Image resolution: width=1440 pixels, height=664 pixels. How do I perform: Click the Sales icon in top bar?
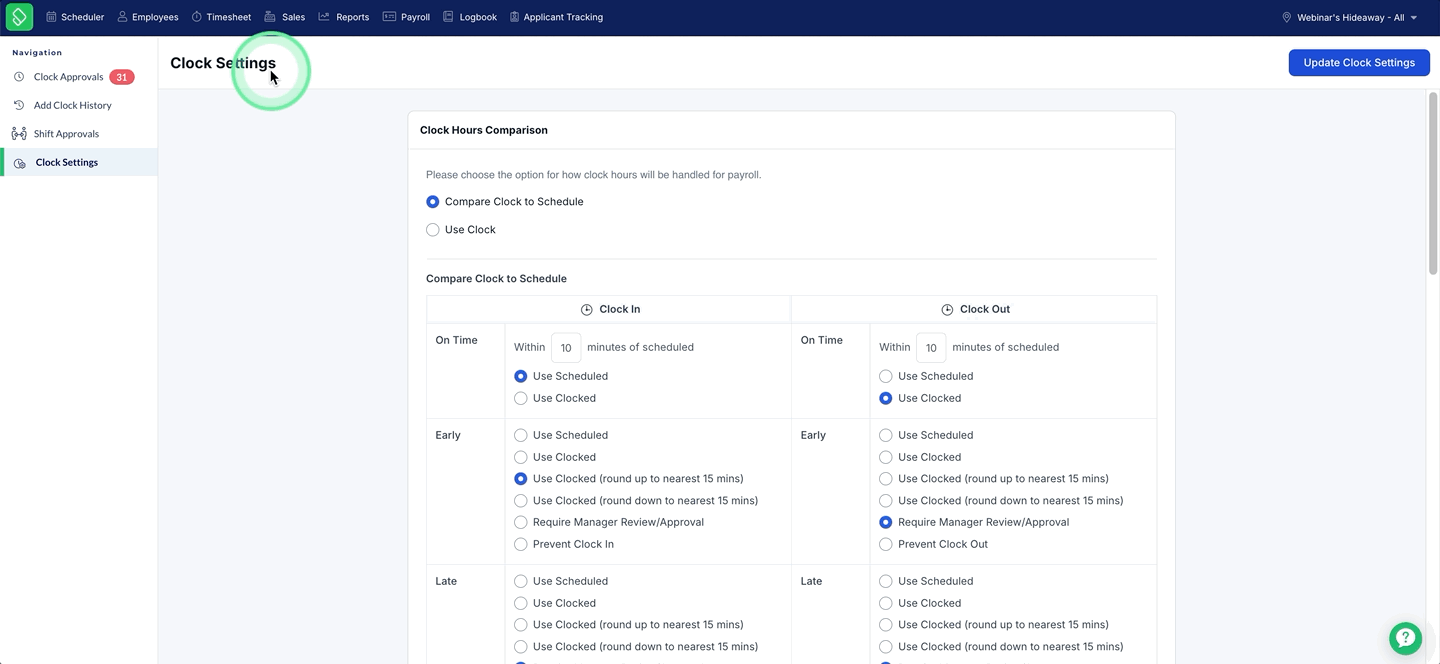(x=270, y=17)
